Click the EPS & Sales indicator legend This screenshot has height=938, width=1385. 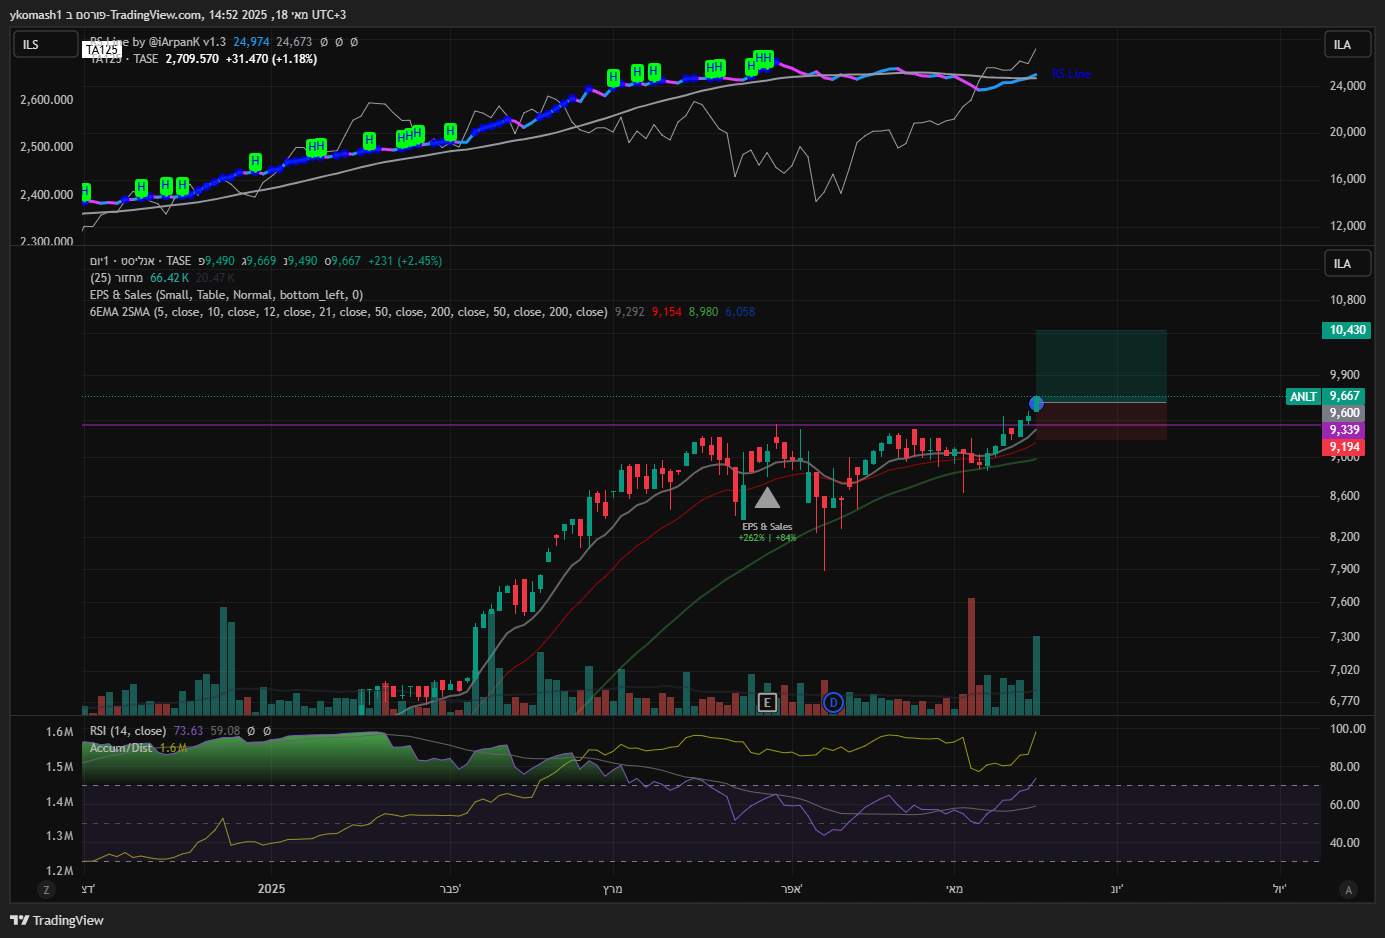226,295
